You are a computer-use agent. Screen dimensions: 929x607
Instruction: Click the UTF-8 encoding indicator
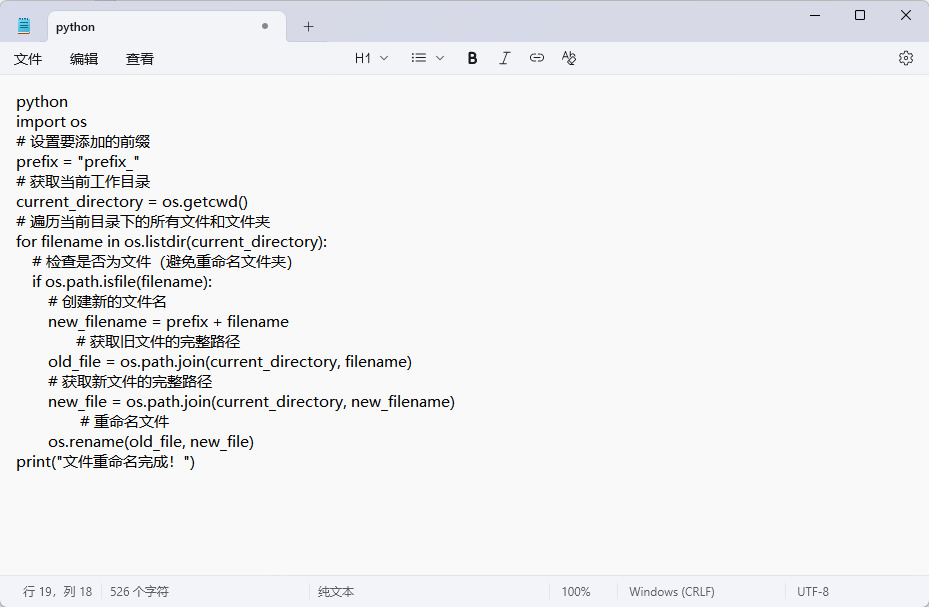[x=813, y=592]
